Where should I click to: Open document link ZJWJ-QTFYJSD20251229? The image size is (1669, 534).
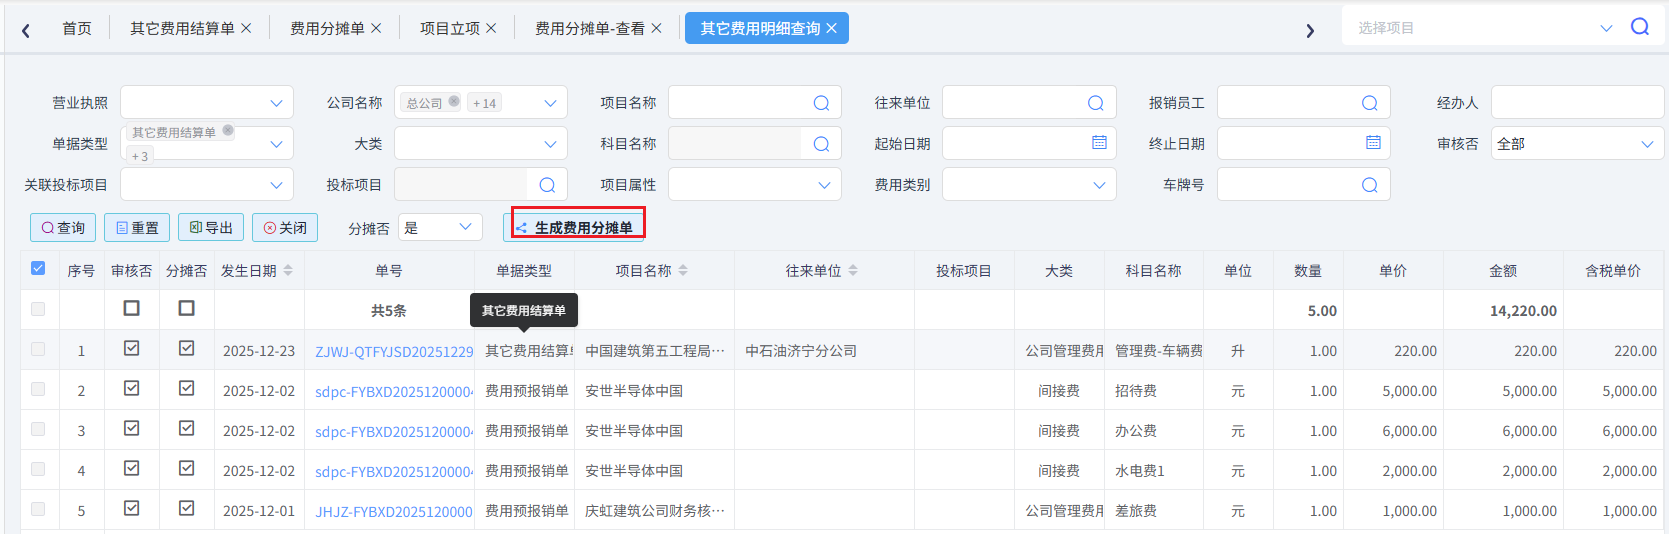[x=394, y=352]
